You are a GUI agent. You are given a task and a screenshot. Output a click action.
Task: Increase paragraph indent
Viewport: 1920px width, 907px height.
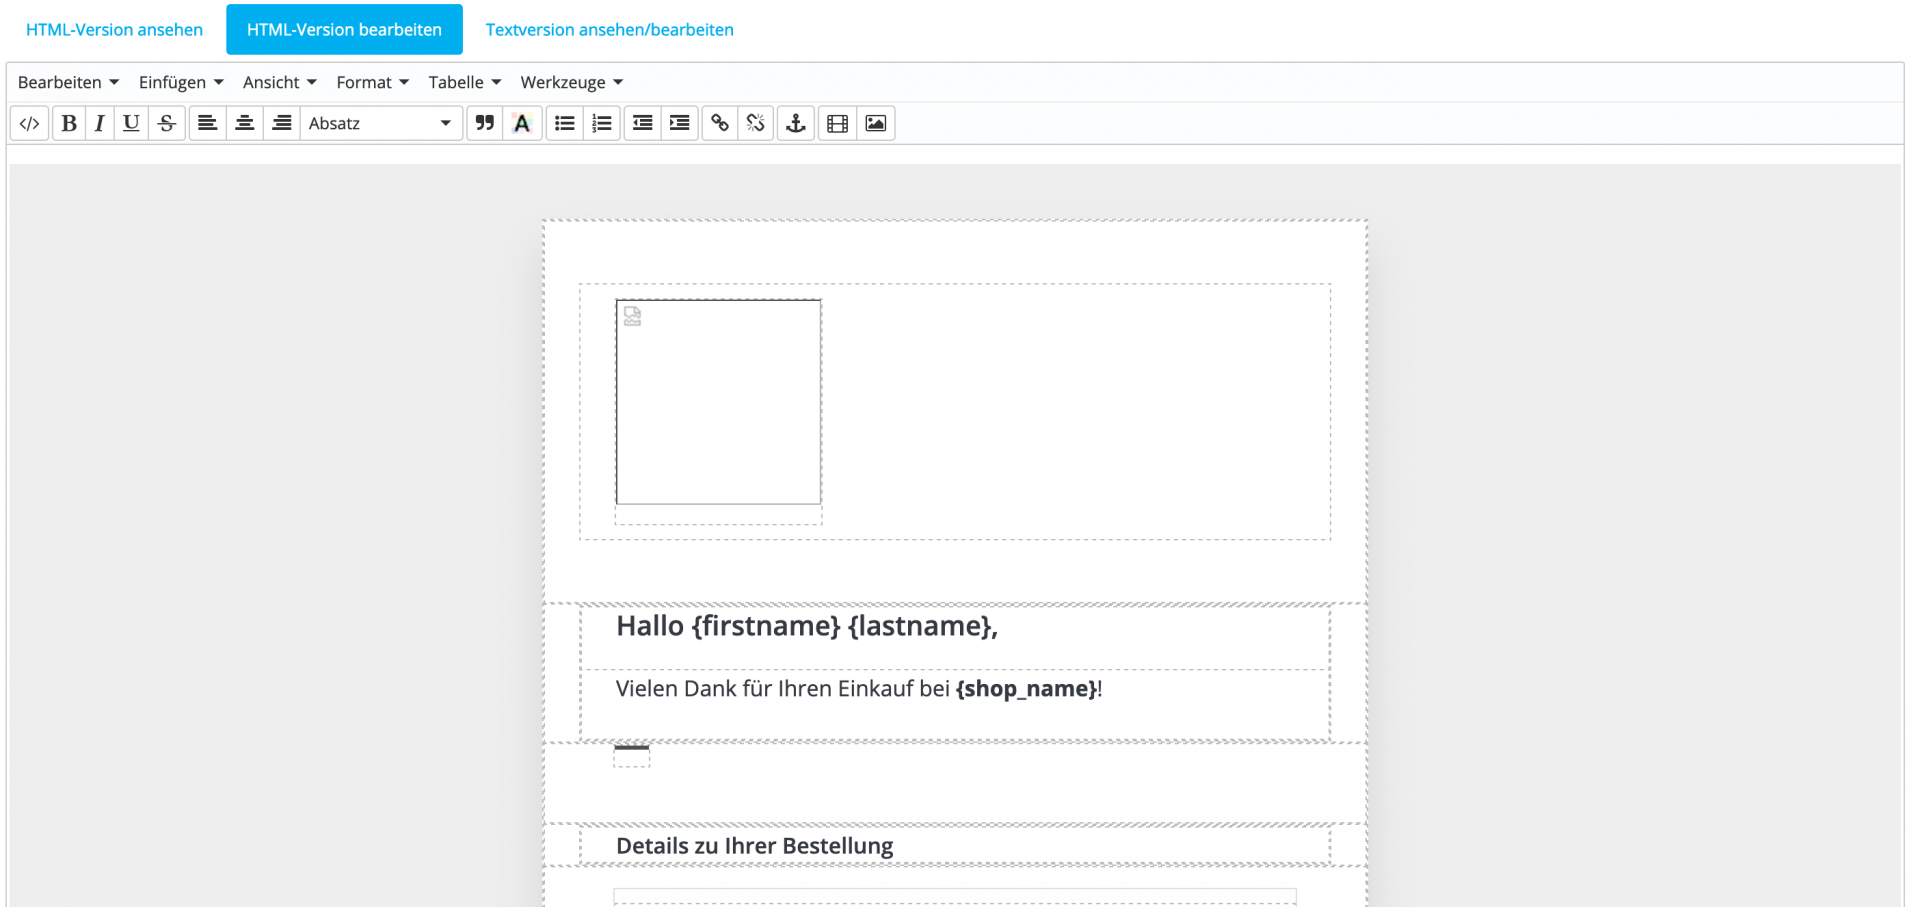pos(680,123)
